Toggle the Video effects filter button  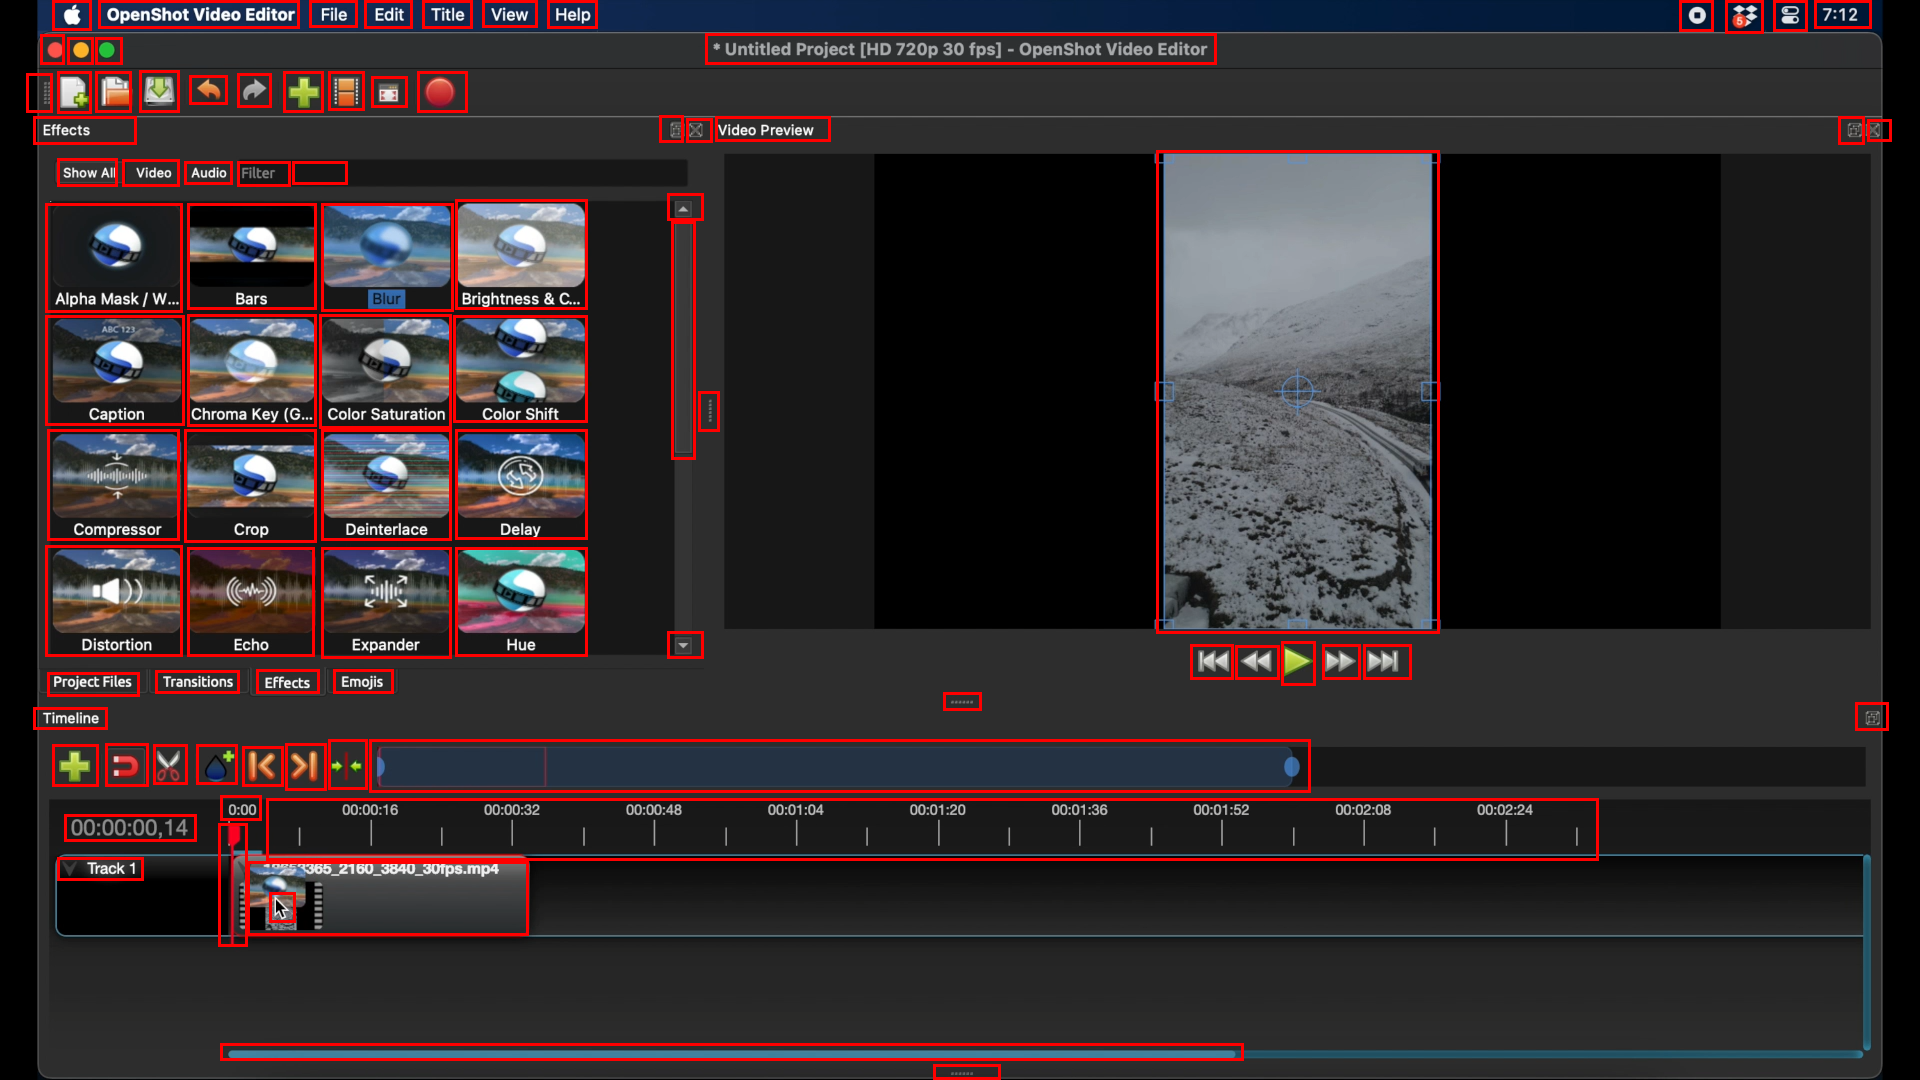tap(153, 173)
